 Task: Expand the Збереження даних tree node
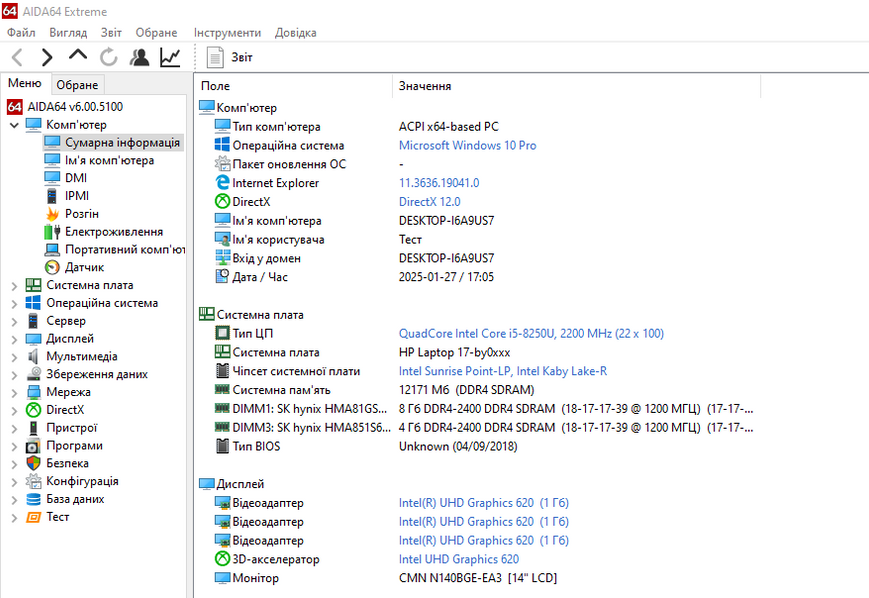coord(14,375)
